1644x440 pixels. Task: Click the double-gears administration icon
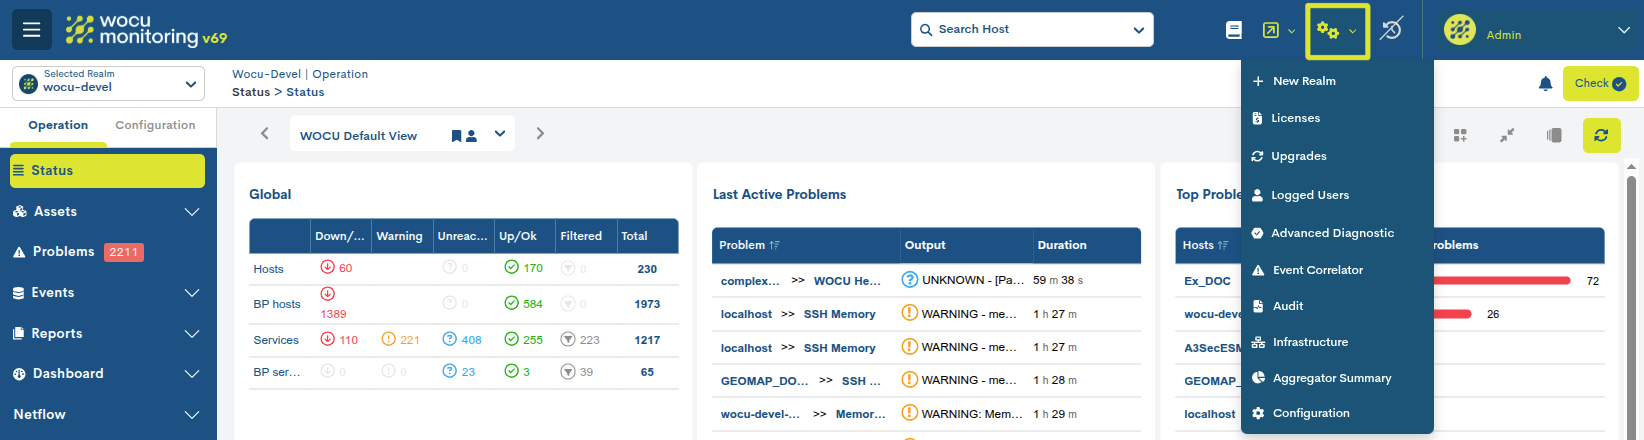tap(1328, 30)
